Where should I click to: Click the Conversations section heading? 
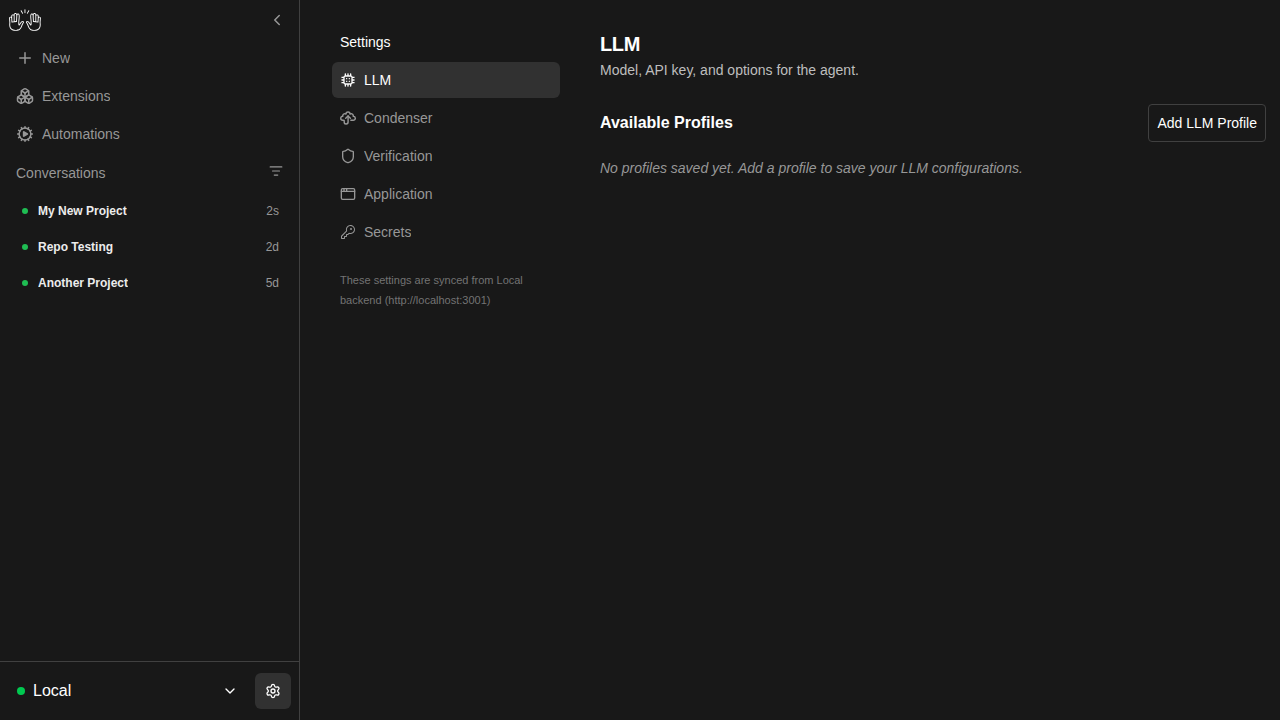61,173
